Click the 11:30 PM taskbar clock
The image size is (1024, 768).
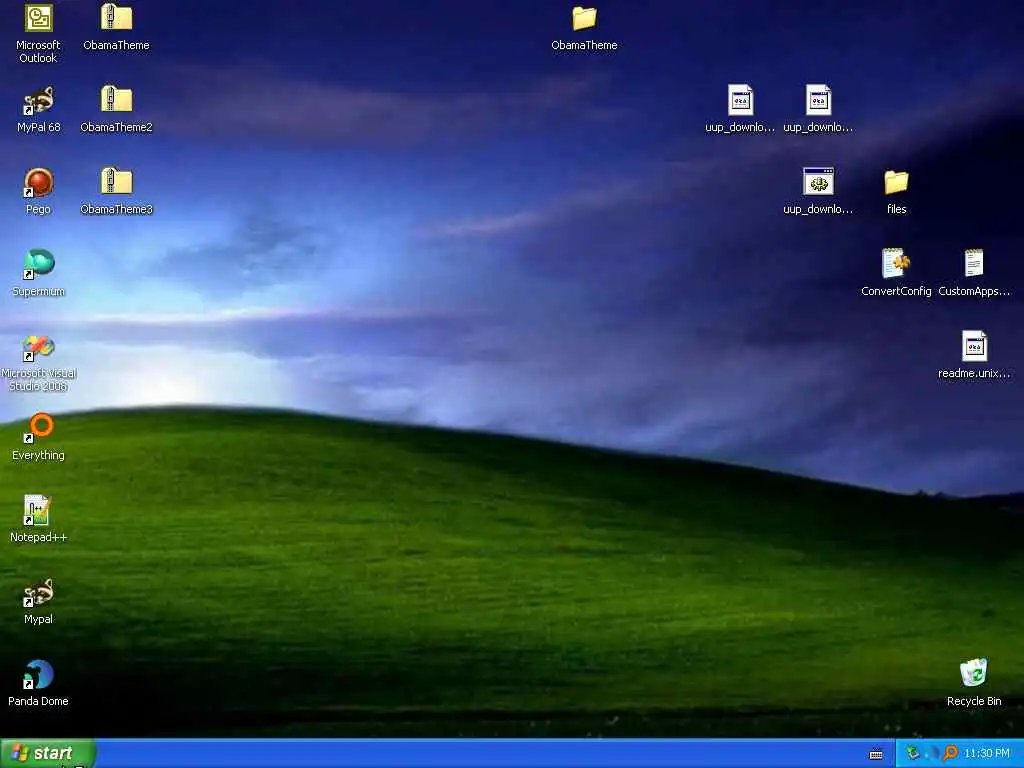pyautogui.click(x=987, y=754)
